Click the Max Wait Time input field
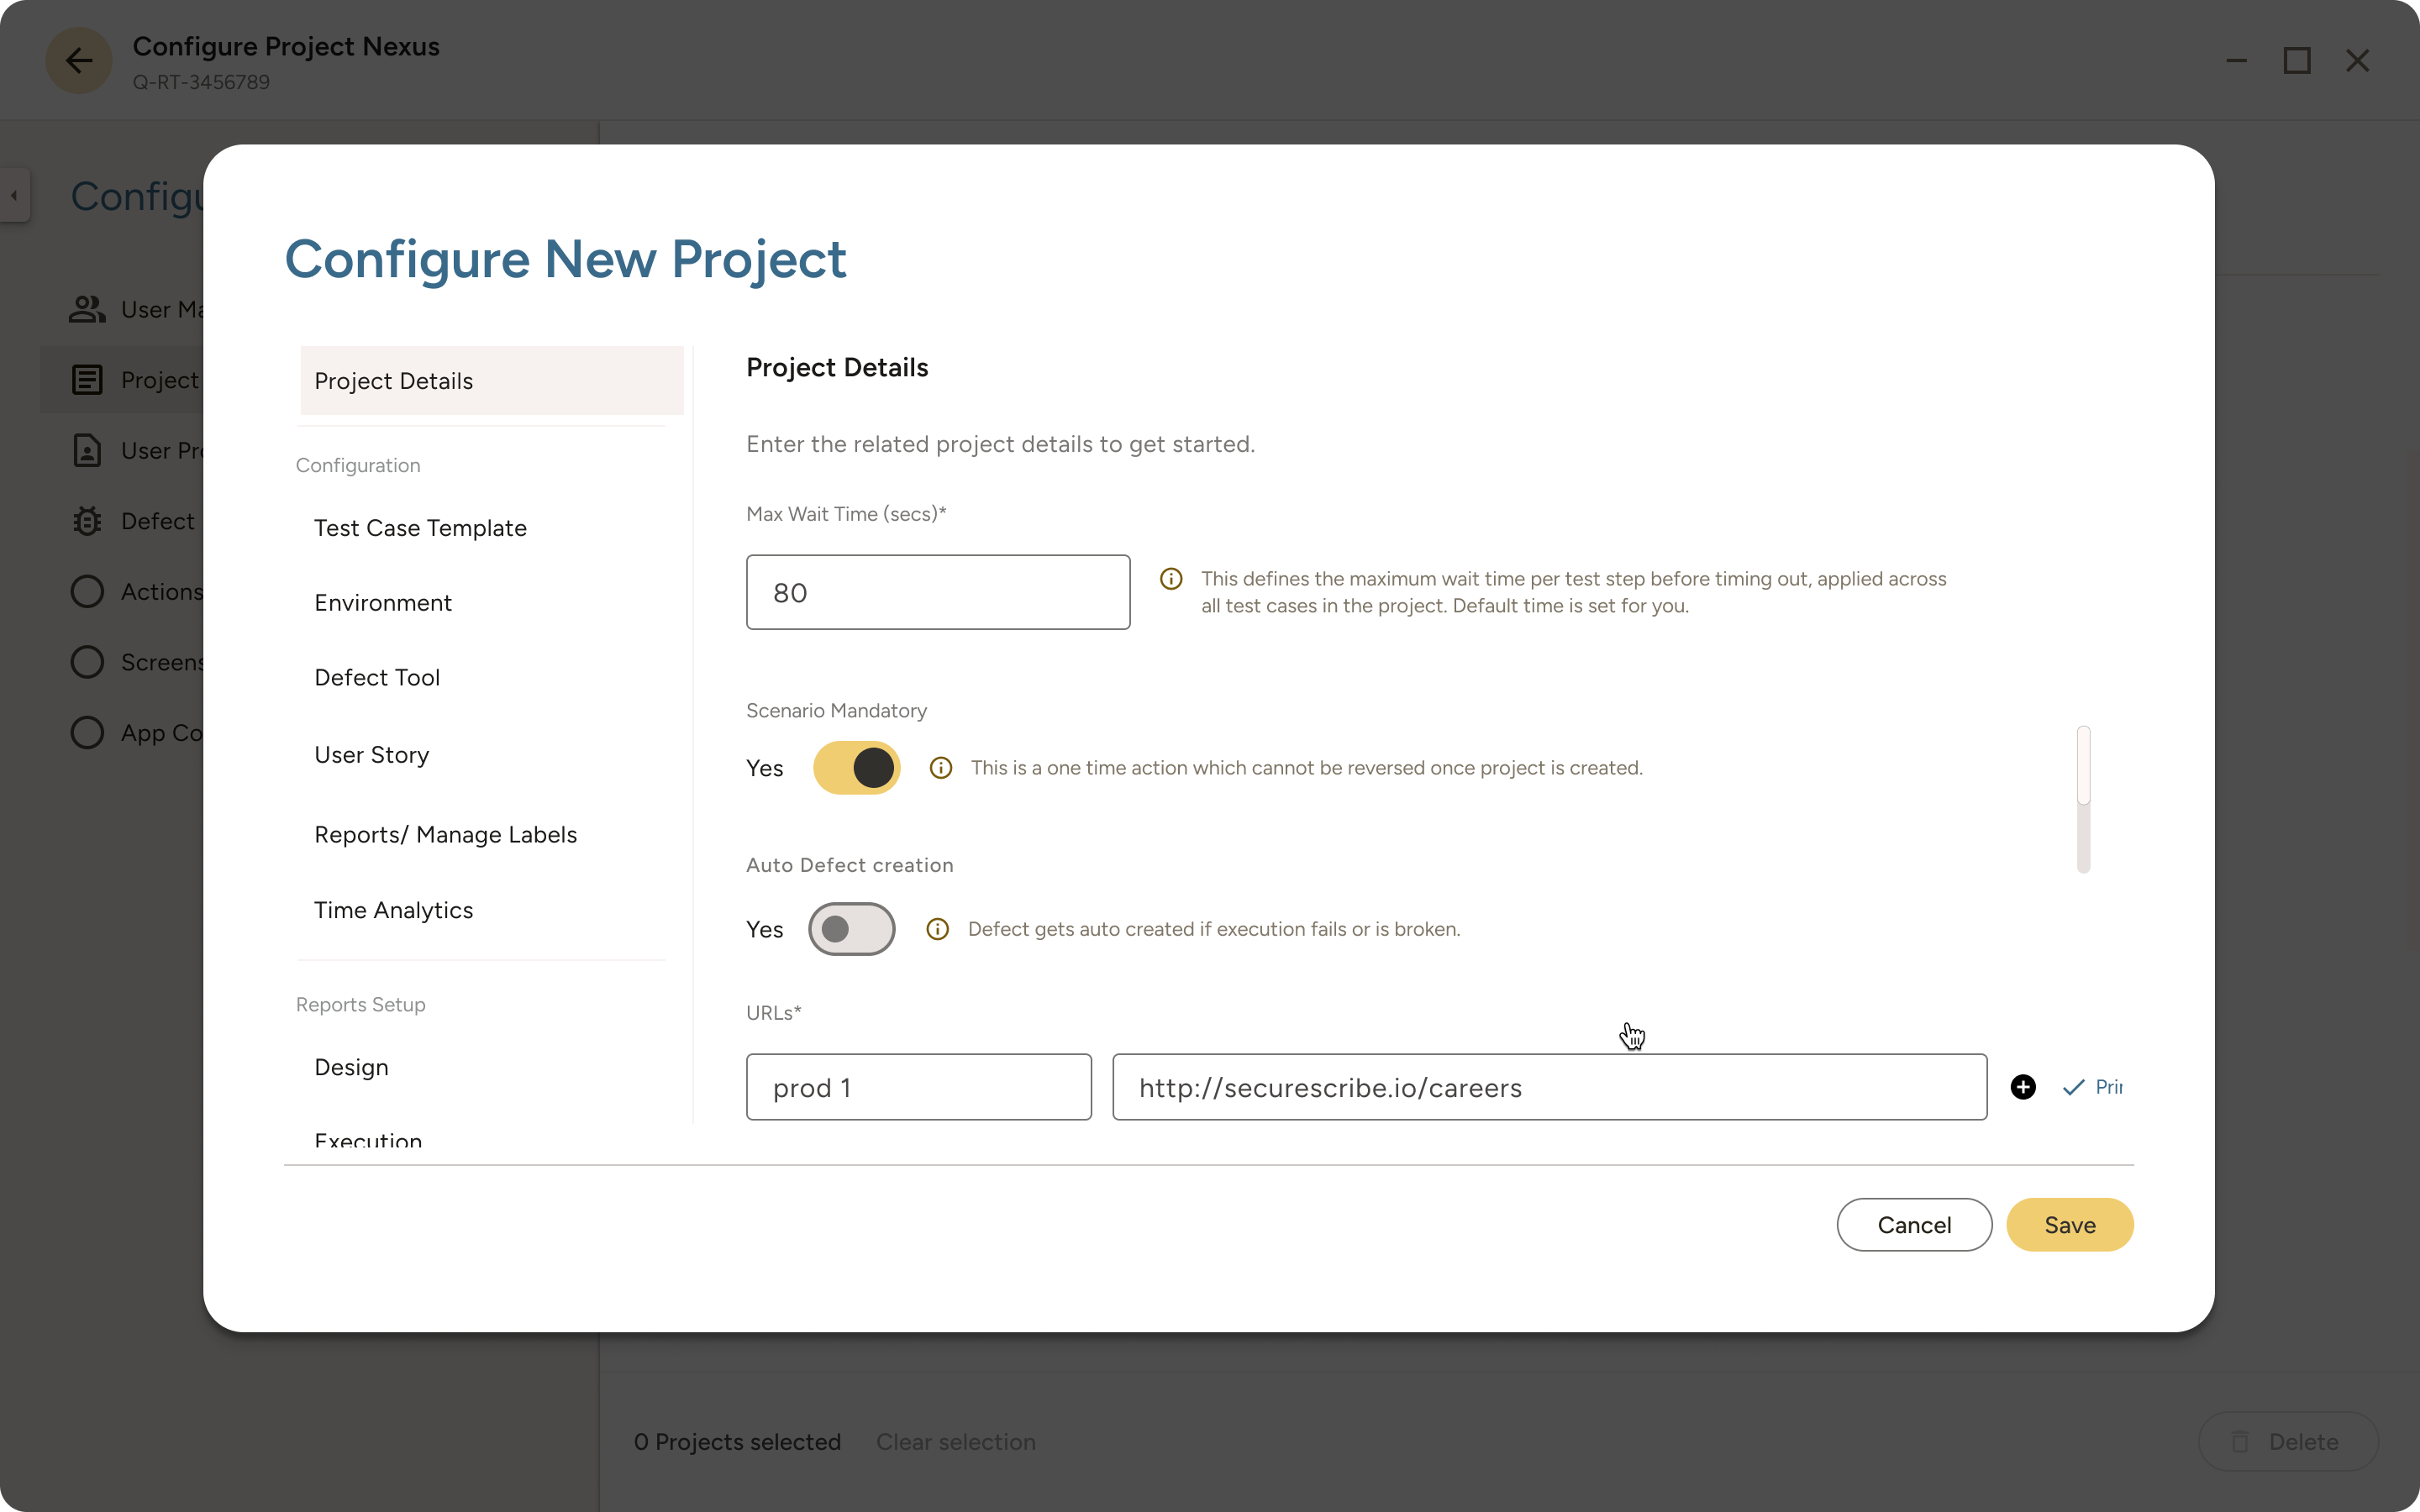 tap(937, 593)
